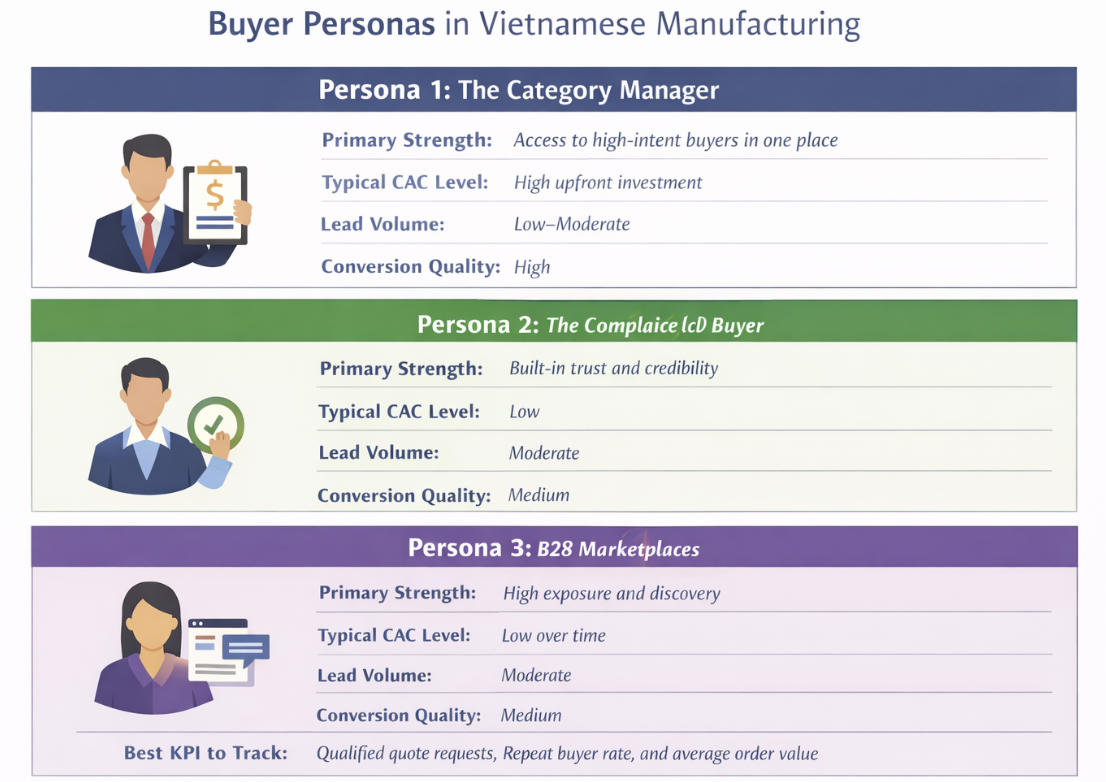Click Persona 2 Typical CAC Level 'Low' value
The height and width of the screenshot is (782, 1106).
[x=524, y=411]
